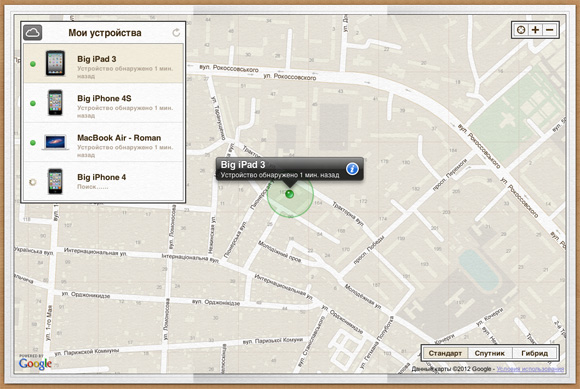Viewport: 580px width, 389px height.
Task: Click the green device pin on map
Action: click(290, 194)
